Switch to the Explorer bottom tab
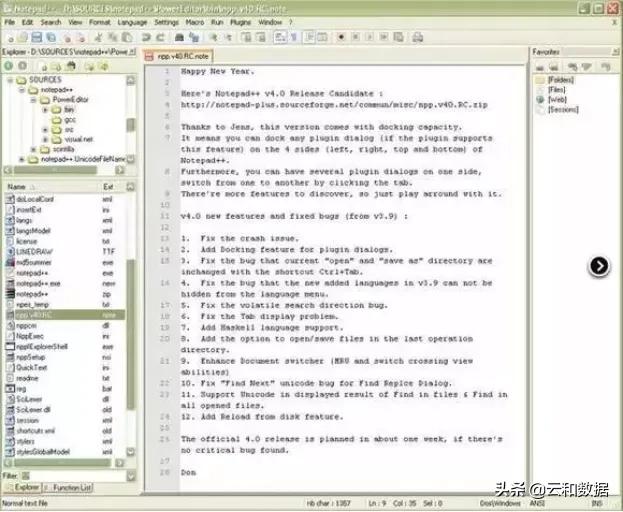The image size is (623, 512). click(22, 487)
